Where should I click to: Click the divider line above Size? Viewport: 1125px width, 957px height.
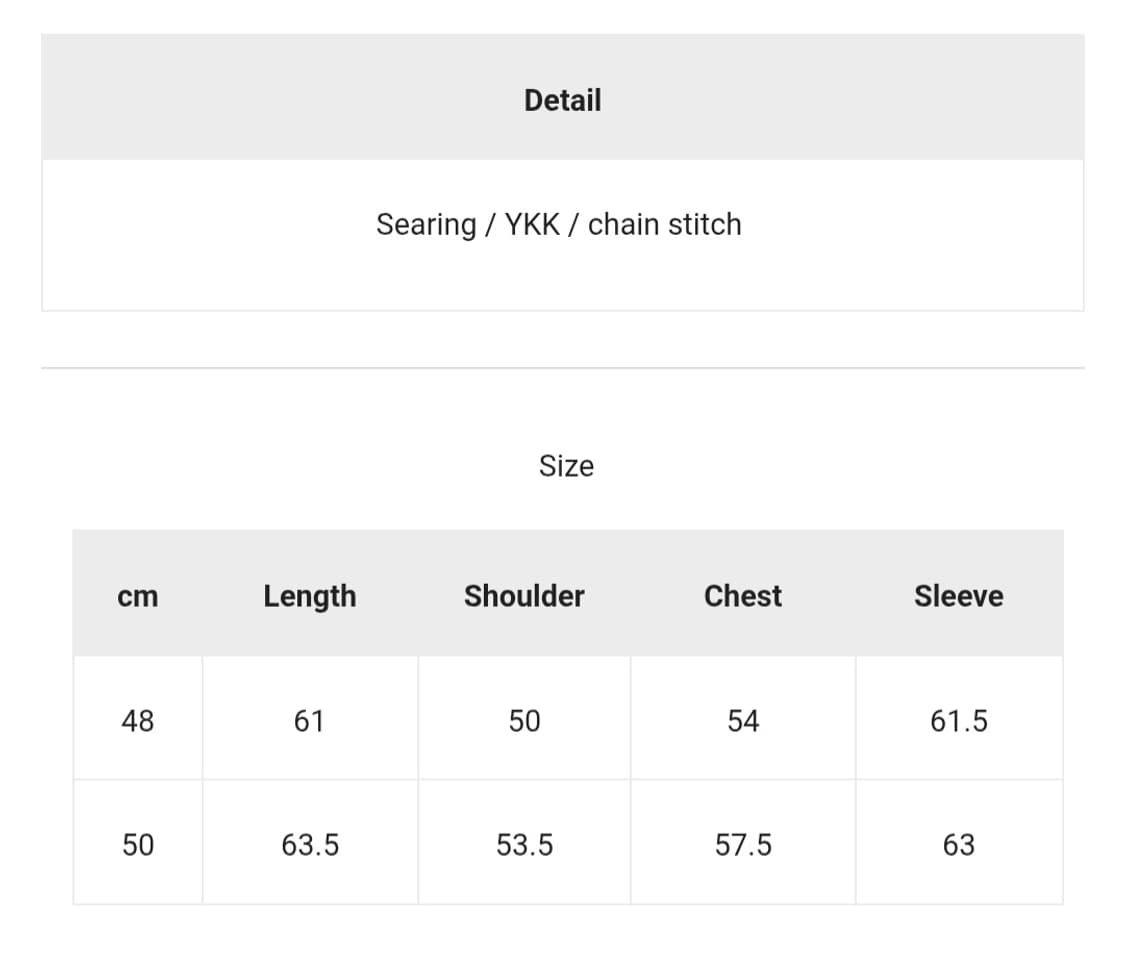(x=562, y=368)
